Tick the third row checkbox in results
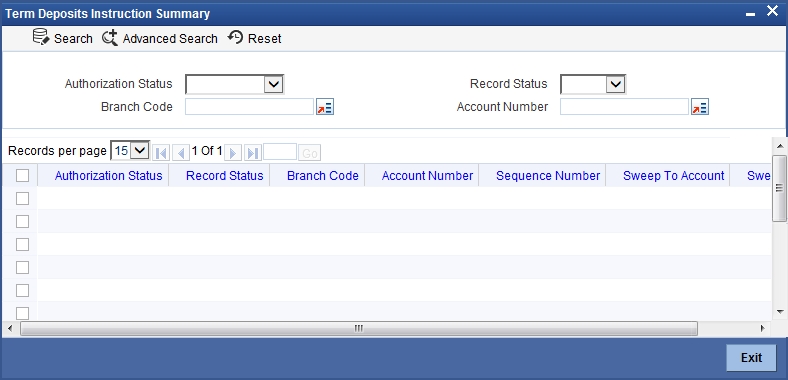Screen dimensions: 788x380 [x=23, y=244]
